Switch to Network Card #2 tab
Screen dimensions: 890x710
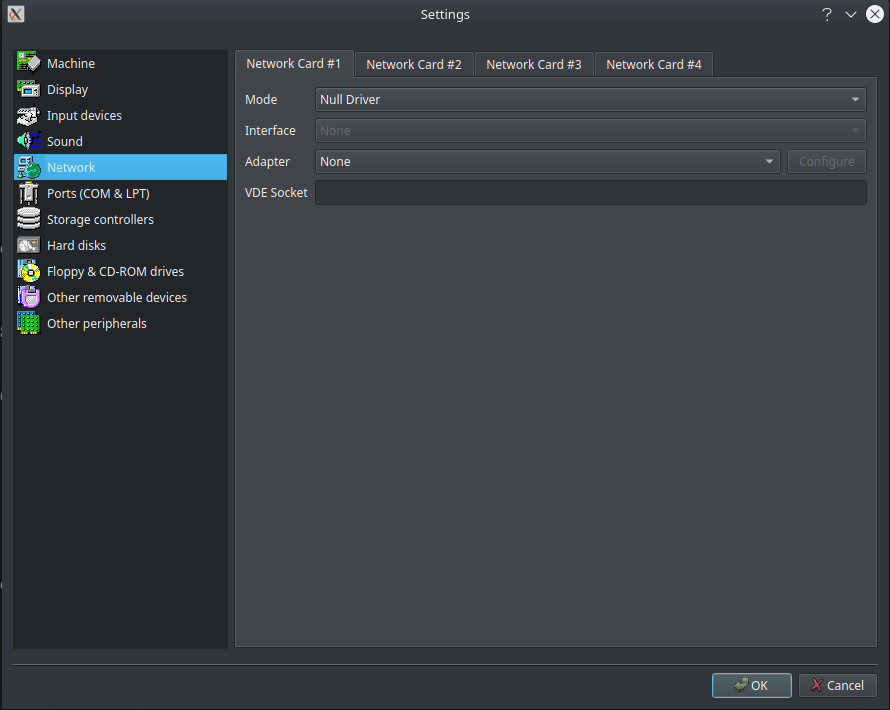(x=414, y=65)
